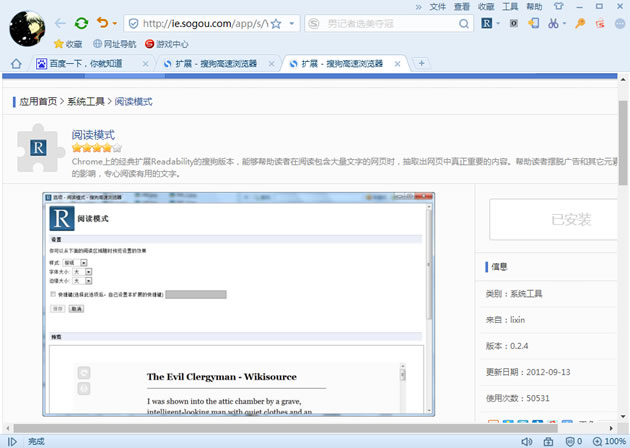
Task: Click 系统工具 breadcrumb link
Action: pos(86,102)
